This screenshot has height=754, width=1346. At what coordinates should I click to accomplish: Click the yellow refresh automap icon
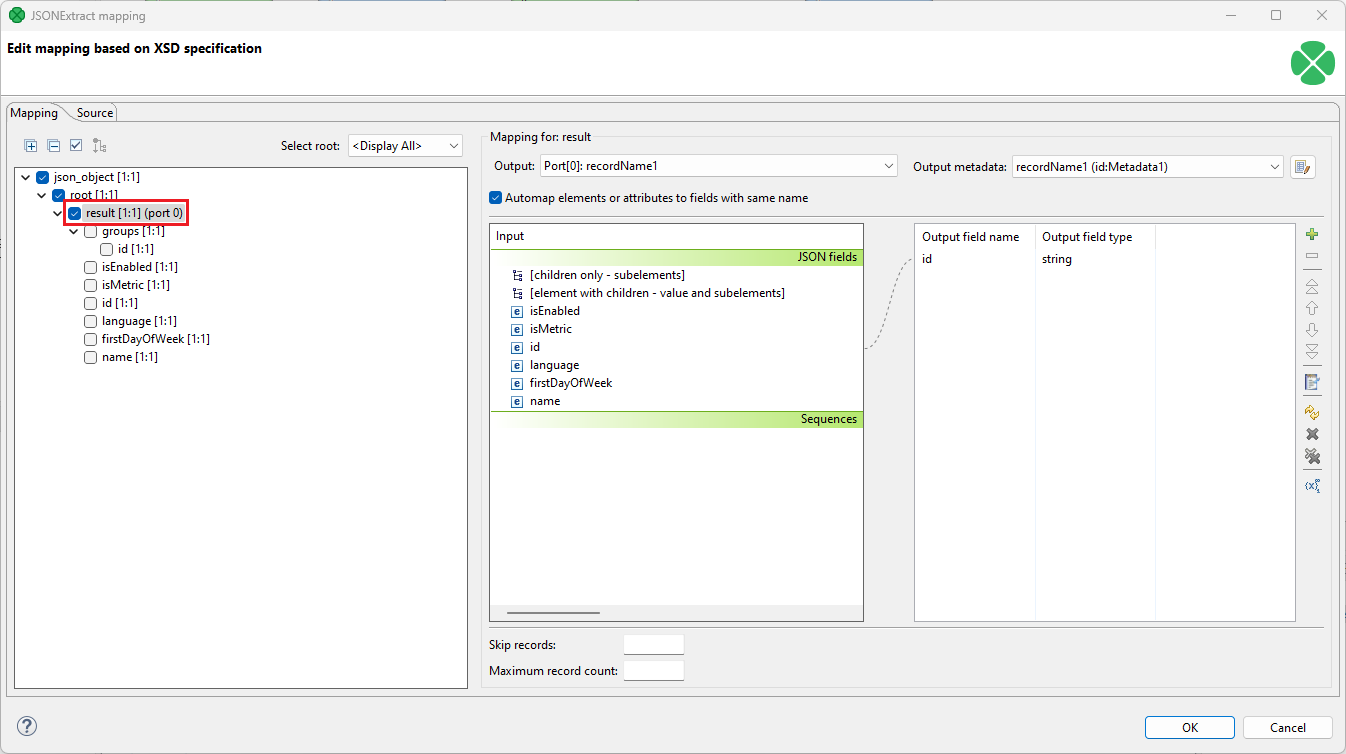point(1312,411)
